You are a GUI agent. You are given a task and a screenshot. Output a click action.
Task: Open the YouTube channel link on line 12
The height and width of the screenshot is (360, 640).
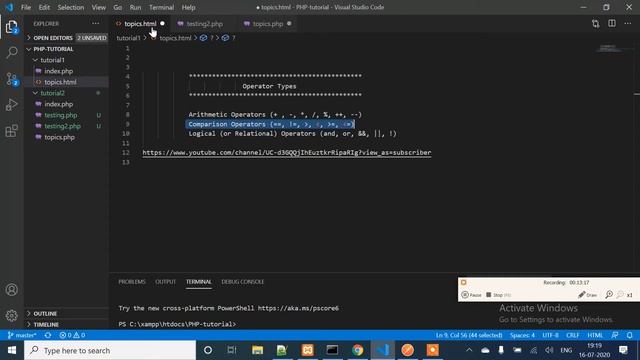tap(287, 152)
